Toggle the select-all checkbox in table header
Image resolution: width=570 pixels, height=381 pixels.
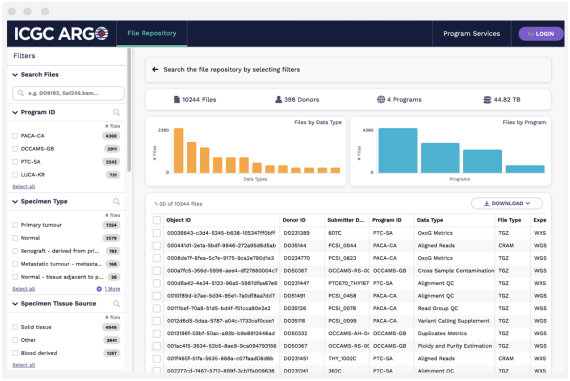click(x=157, y=220)
